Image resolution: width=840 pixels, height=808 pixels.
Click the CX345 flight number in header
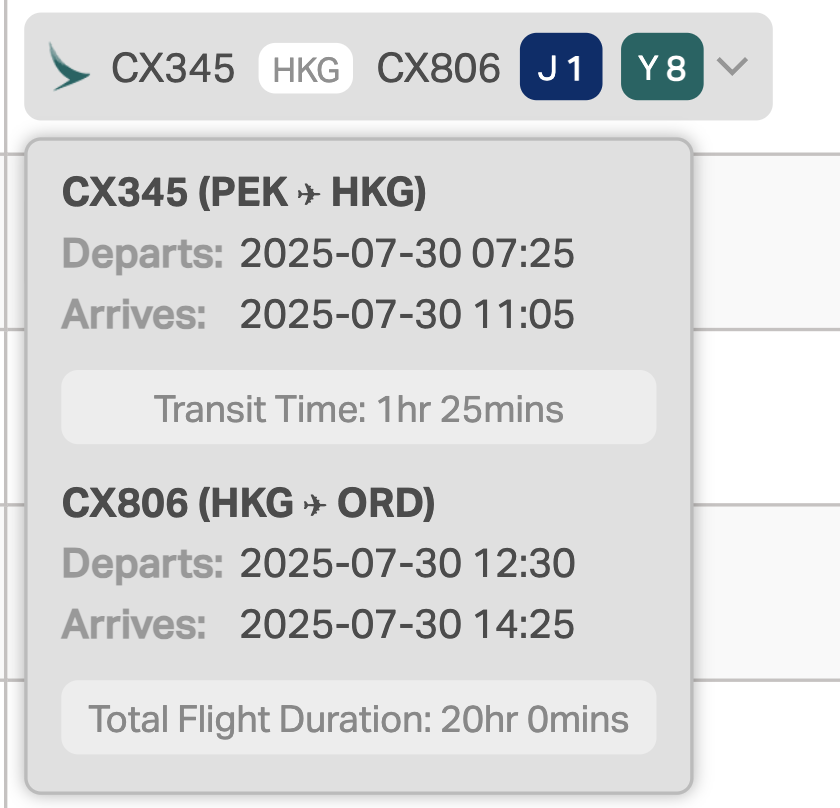coord(173,68)
